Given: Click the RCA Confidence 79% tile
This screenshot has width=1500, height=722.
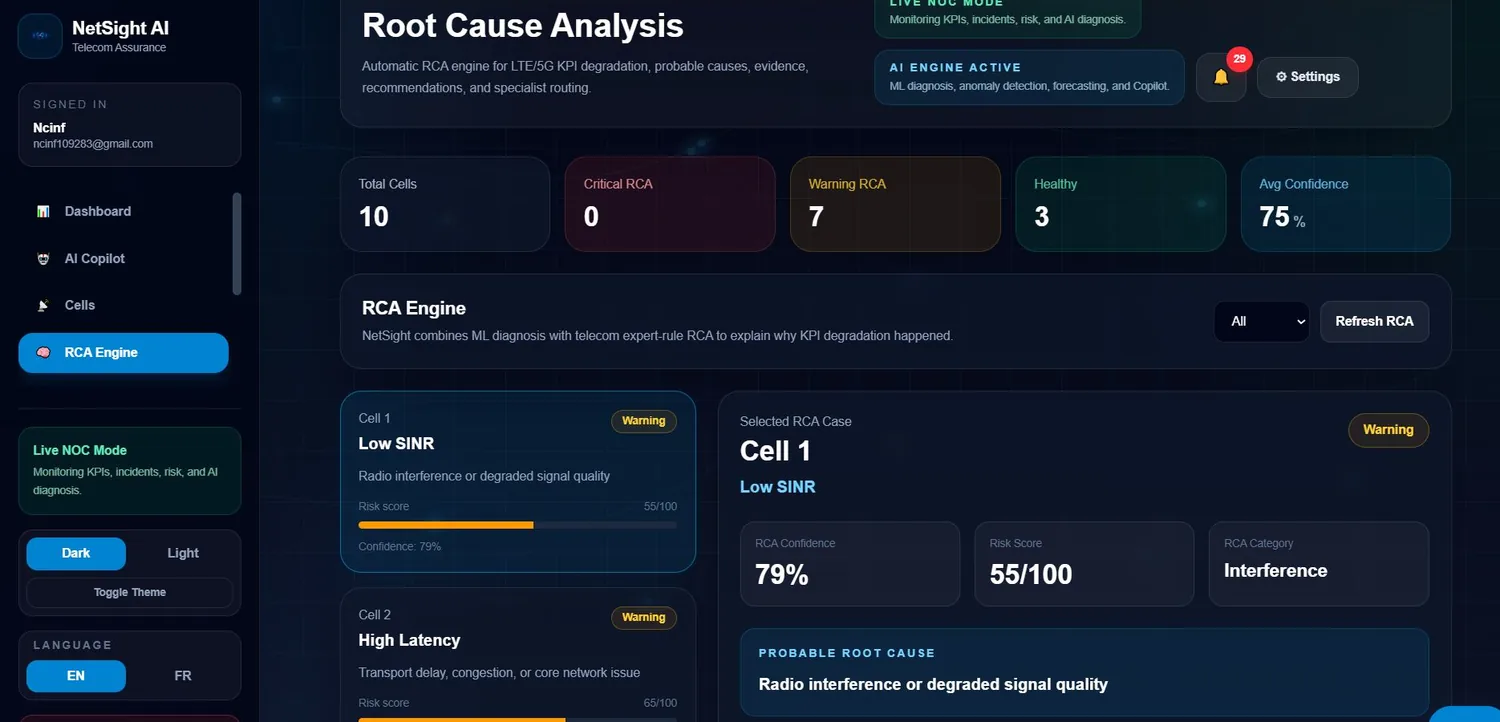Looking at the screenshot, I should tap(849, 564).
